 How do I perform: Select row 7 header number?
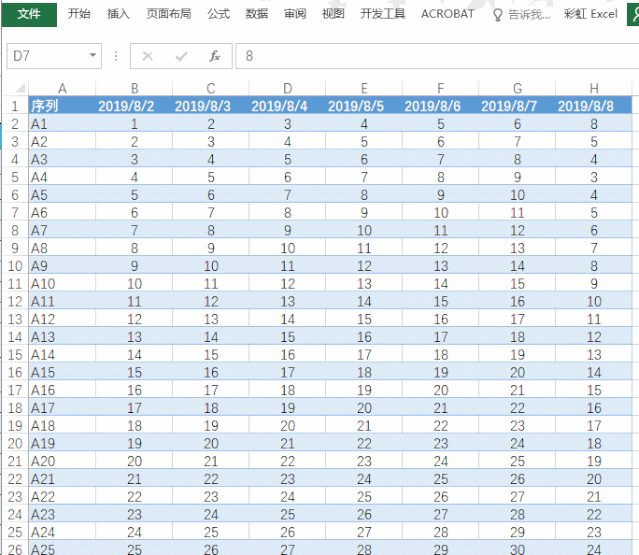coord(15,213)
